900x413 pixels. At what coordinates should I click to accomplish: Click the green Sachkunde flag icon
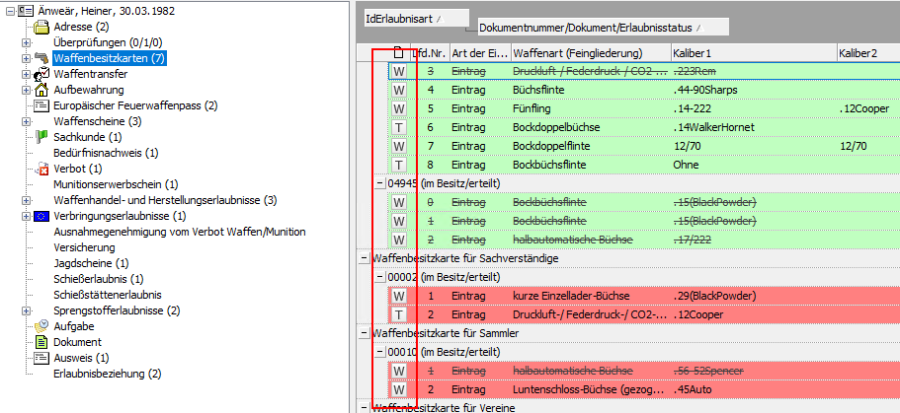tap(41, 136)
